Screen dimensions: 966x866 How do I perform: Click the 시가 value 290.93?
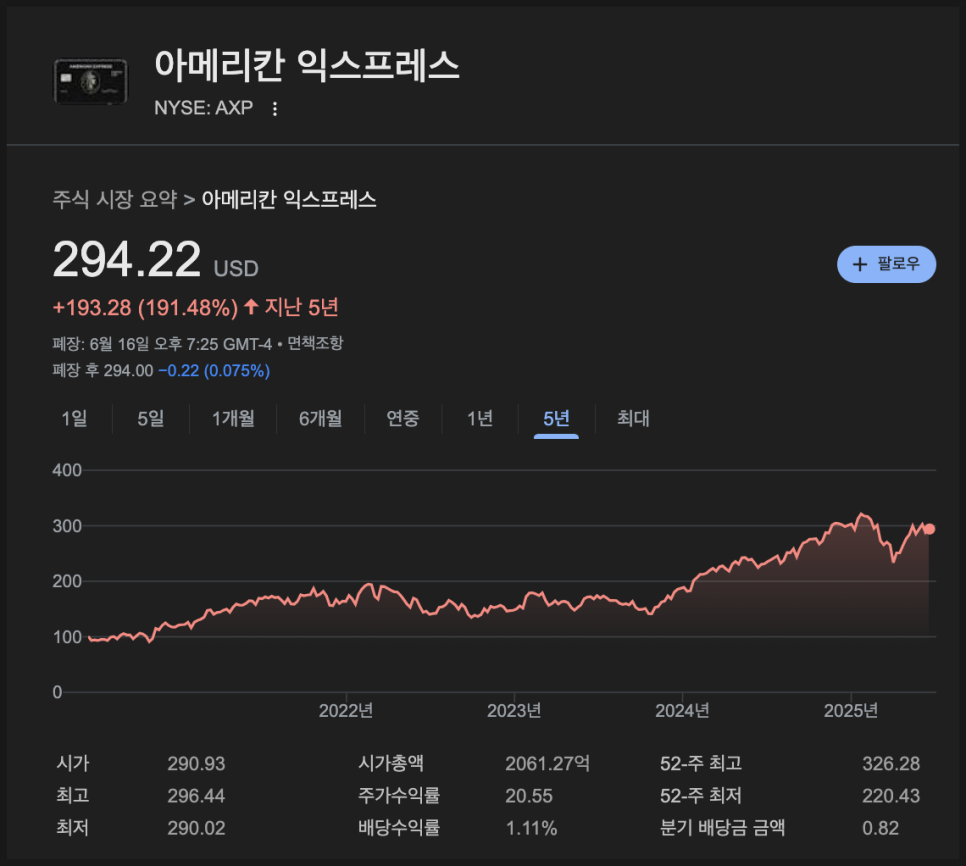(x=196, y=764)
